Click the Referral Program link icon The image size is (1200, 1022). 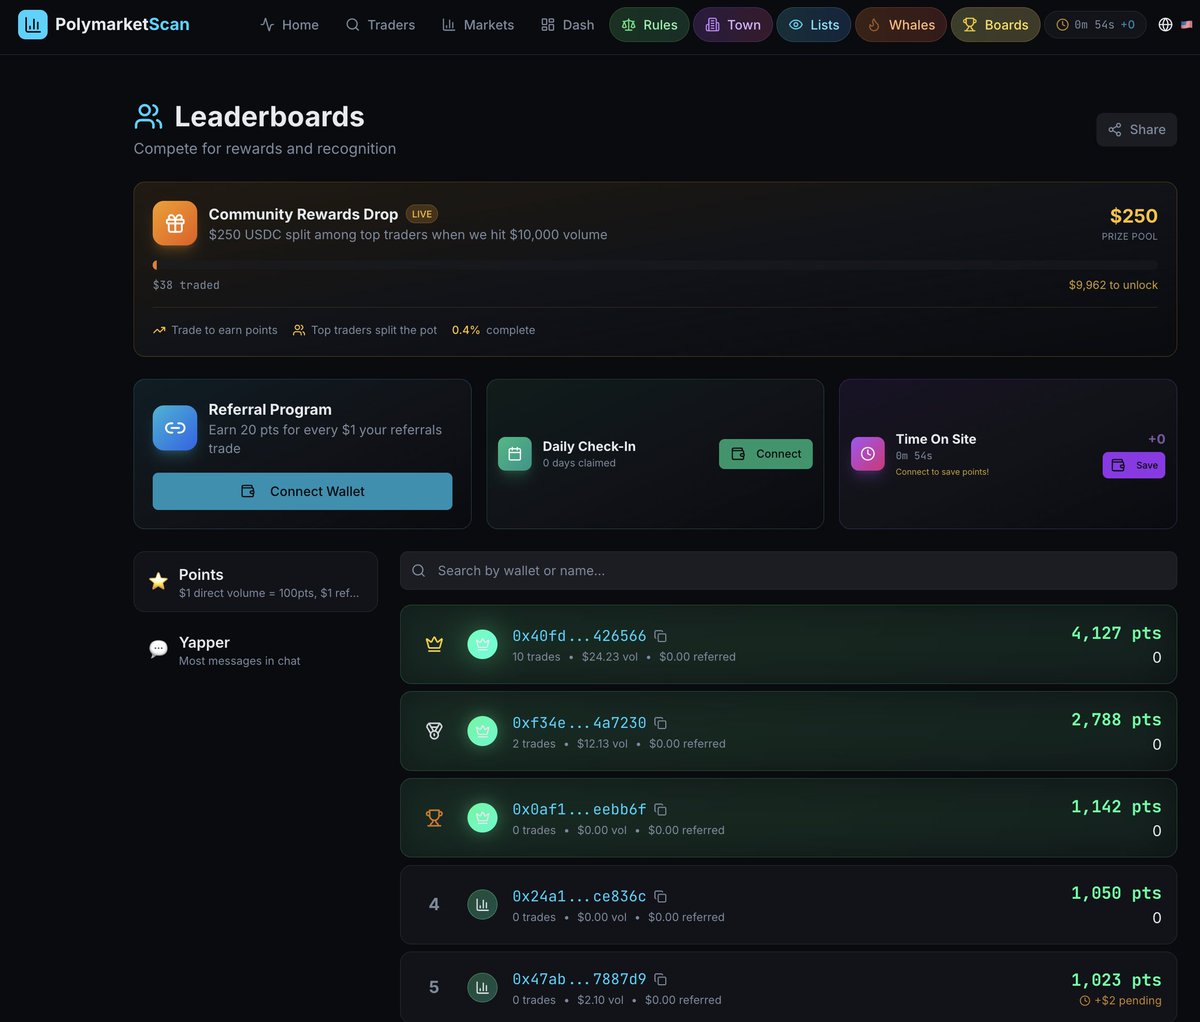pos(175,428)
